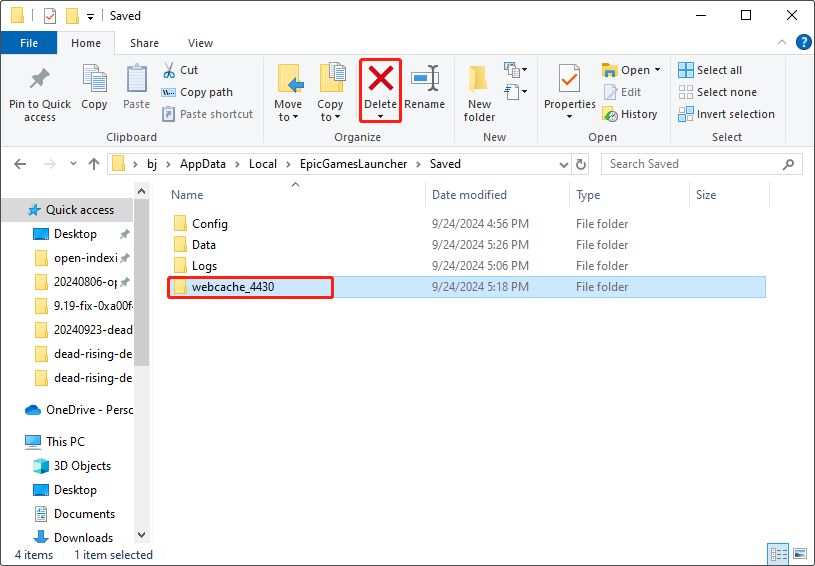
Task: Switch to large thumbnails view icon
Action: click(x=799, y=554)
